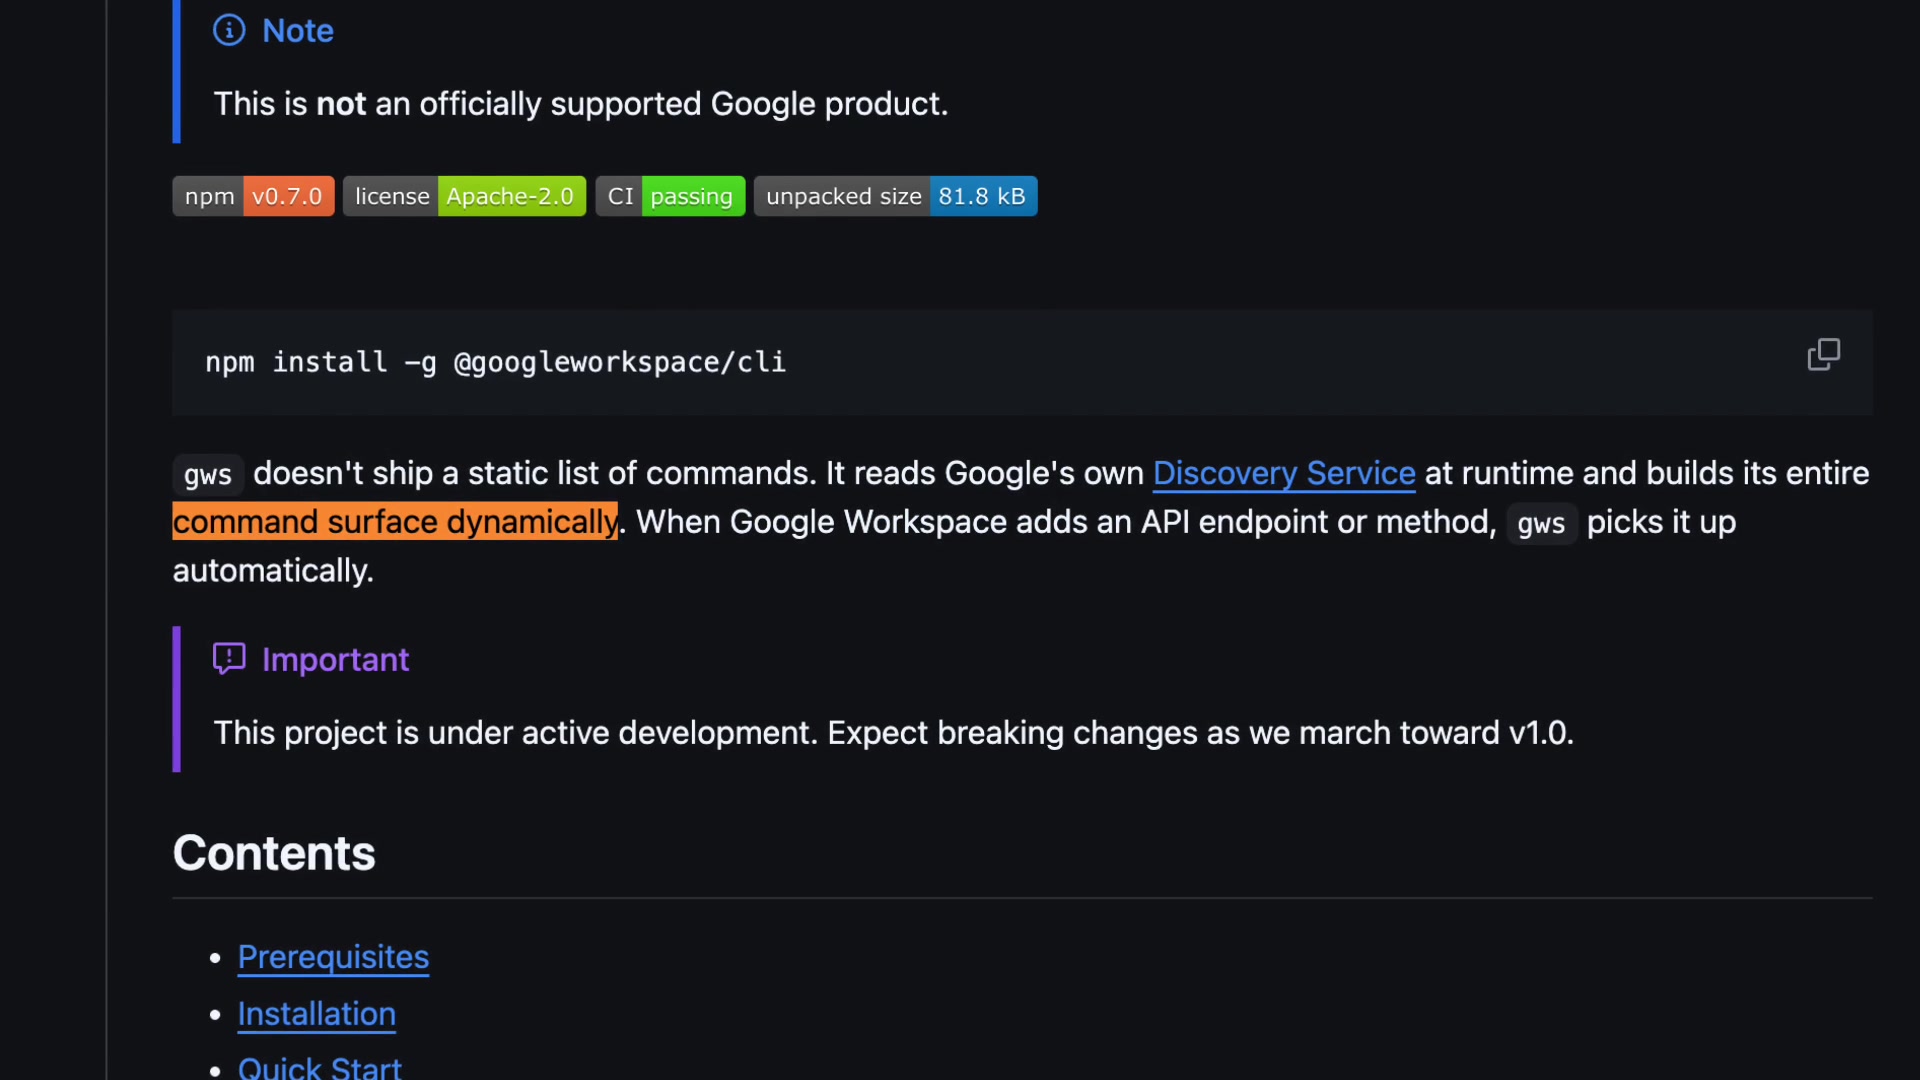Open the Prerequisites section link

333,957
